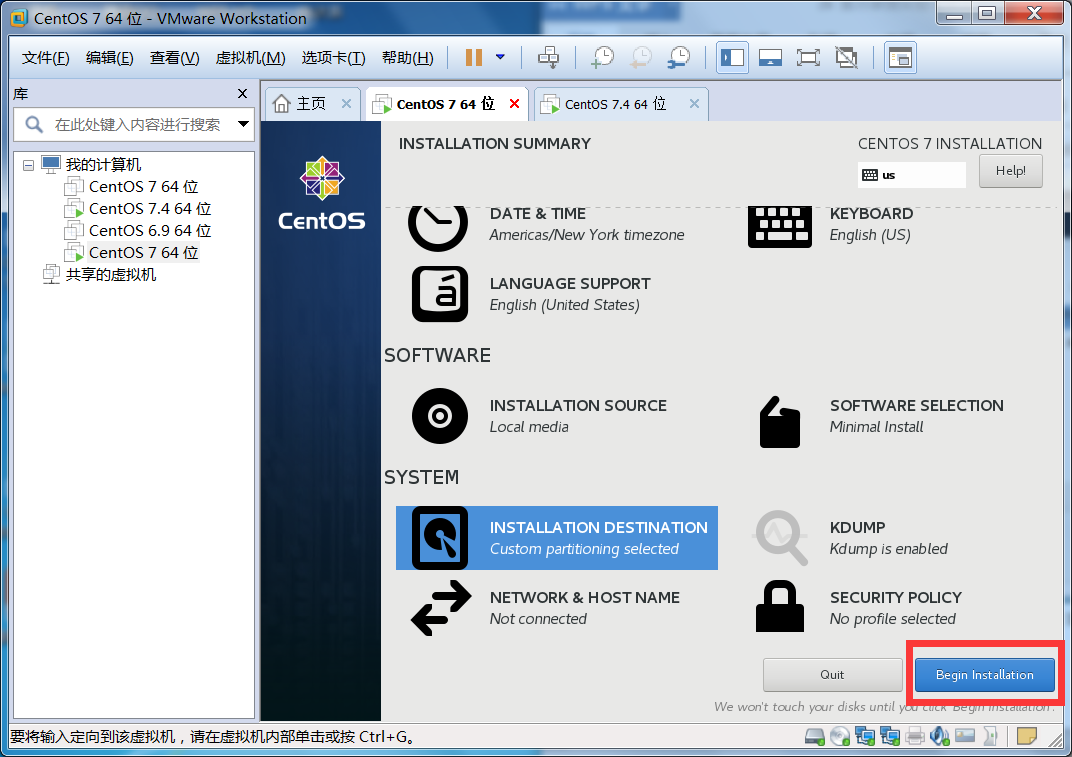Open the 帮助(H) menu

(407, 58)
